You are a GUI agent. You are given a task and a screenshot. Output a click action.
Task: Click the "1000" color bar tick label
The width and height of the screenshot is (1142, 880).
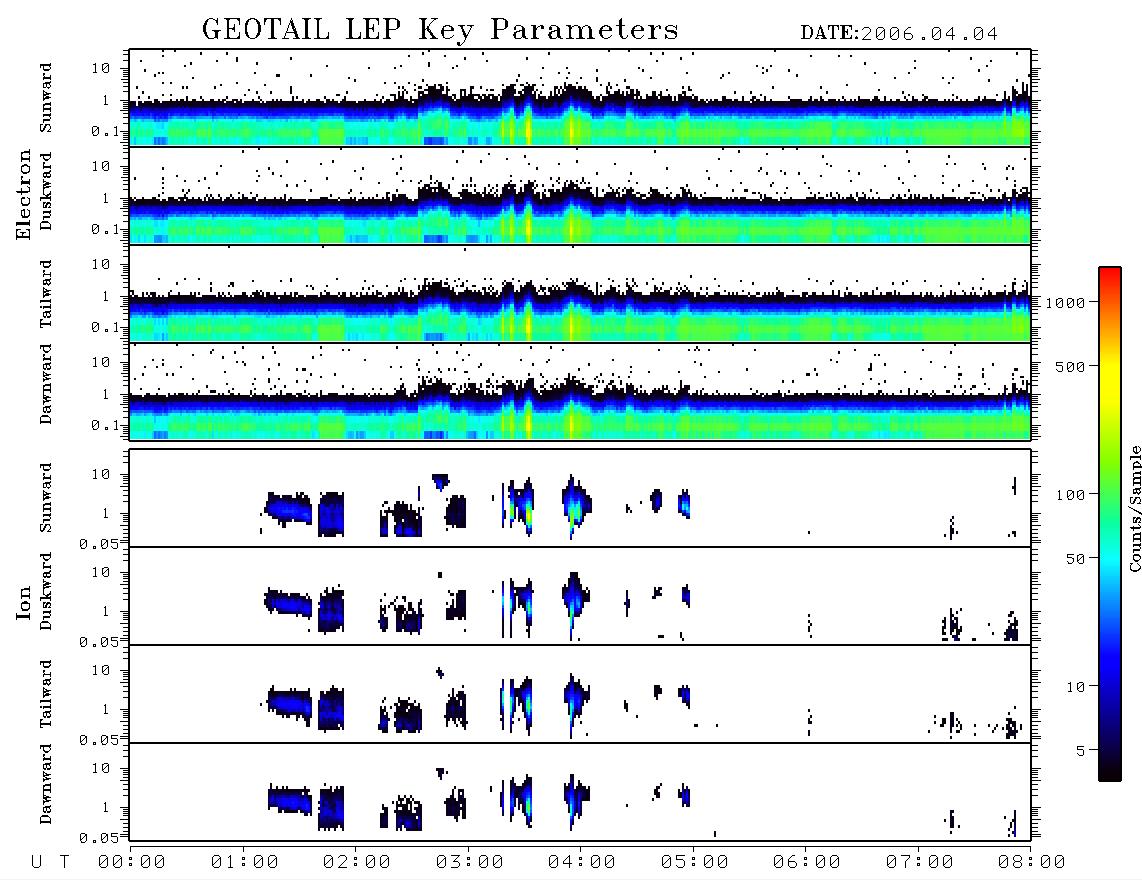1066,302
